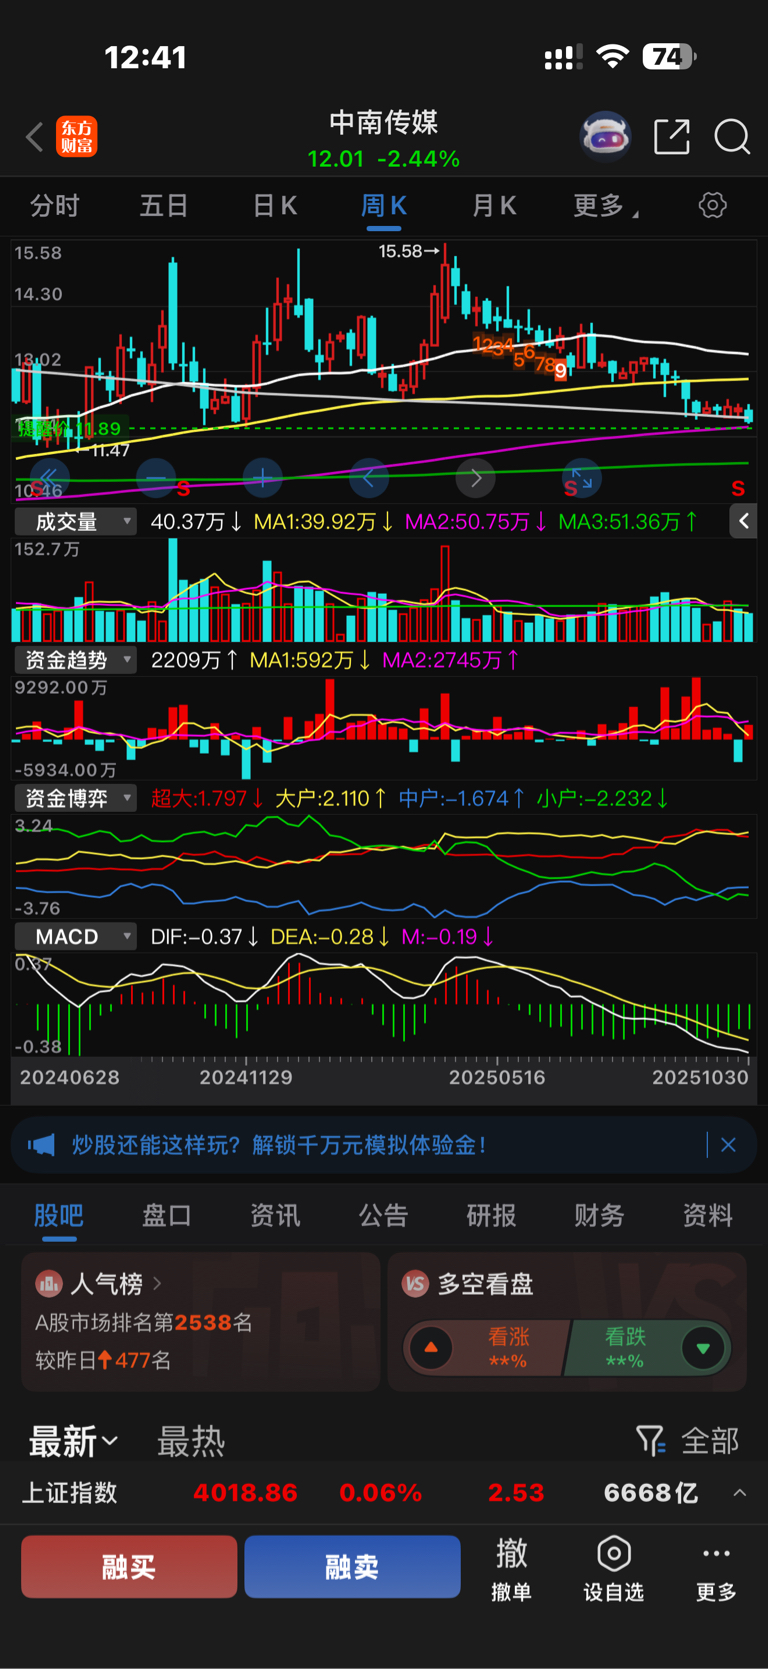This screenshot has height=1669, width=768.
Task: Open the filter funnel icon
Action: click(x=650, y=1441)
